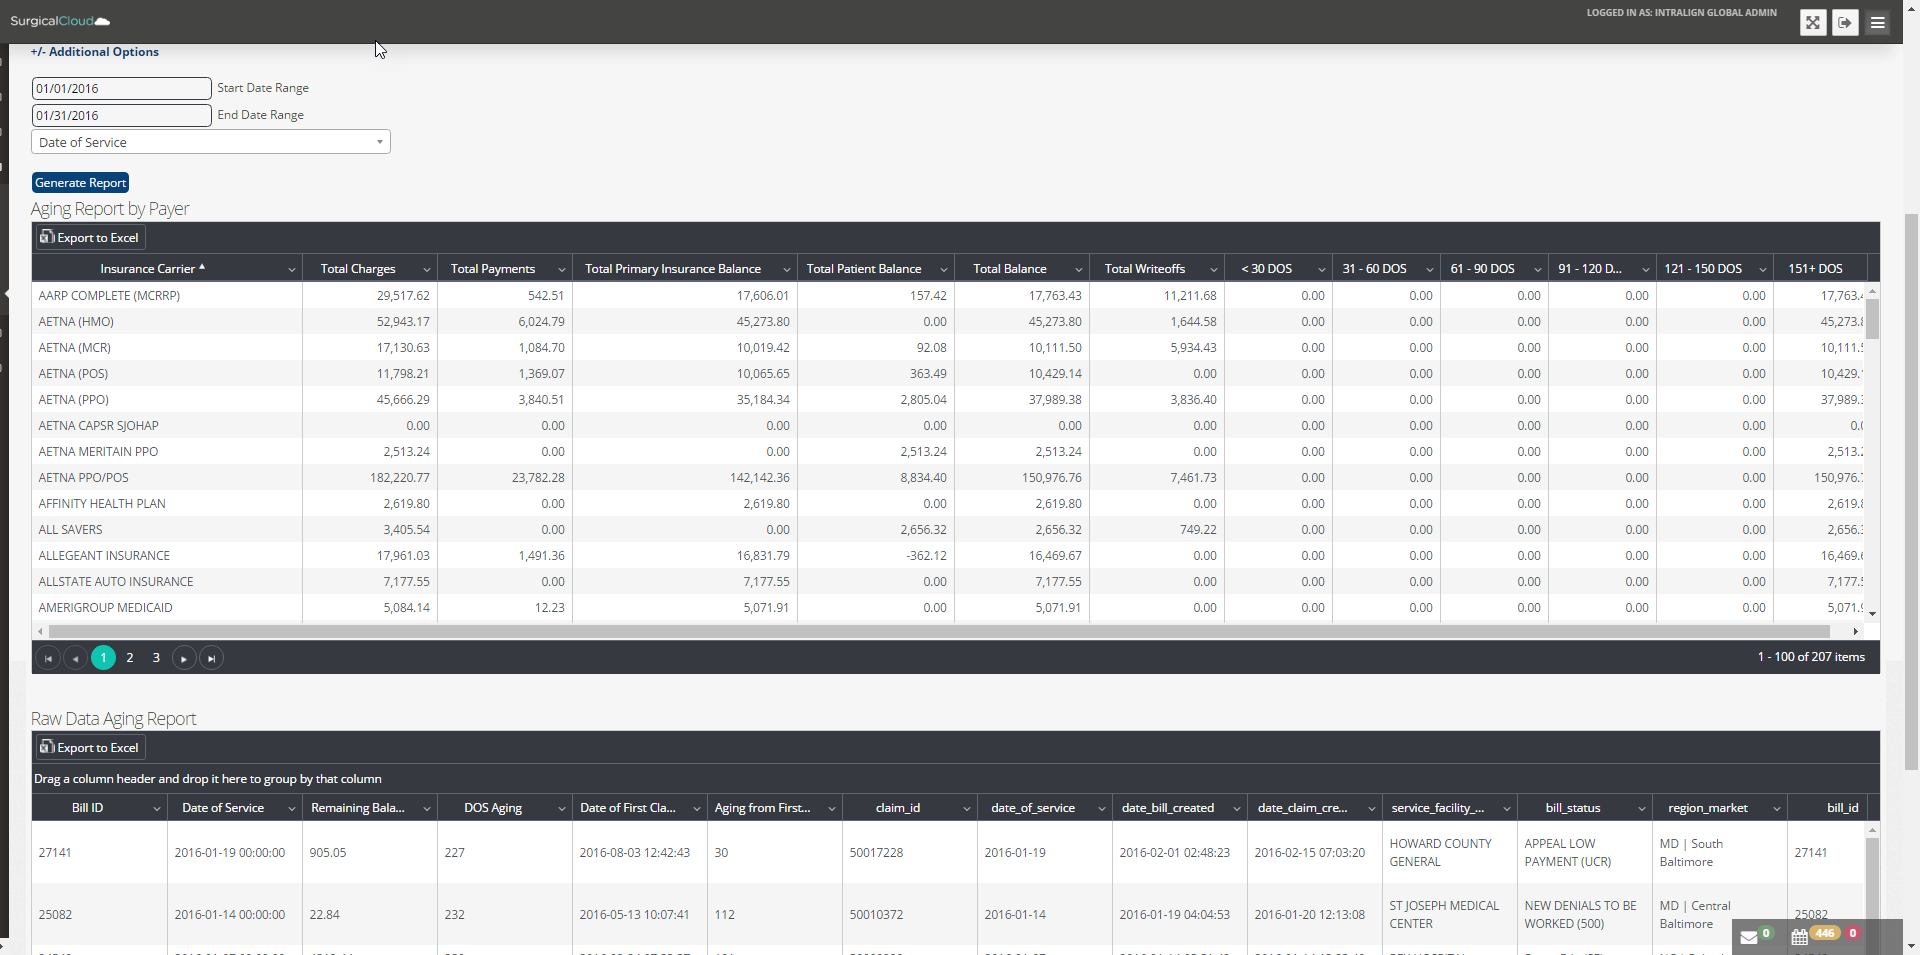Viewport: 1920px width, 955px height.
Task: Click the ALLSTATE AUTO INSURANCE carrier cell
Action: pos(167,582)
